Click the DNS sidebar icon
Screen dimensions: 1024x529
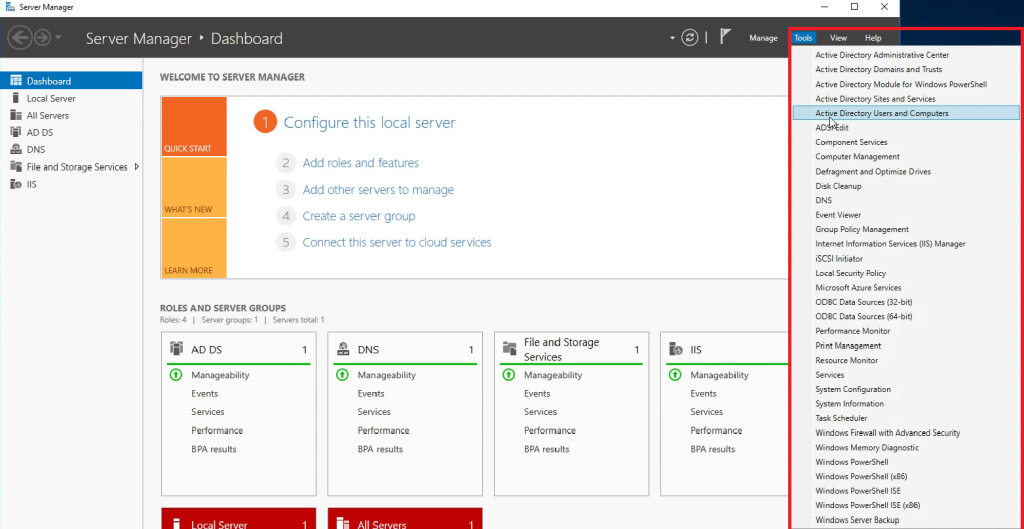tap(16, 149)
